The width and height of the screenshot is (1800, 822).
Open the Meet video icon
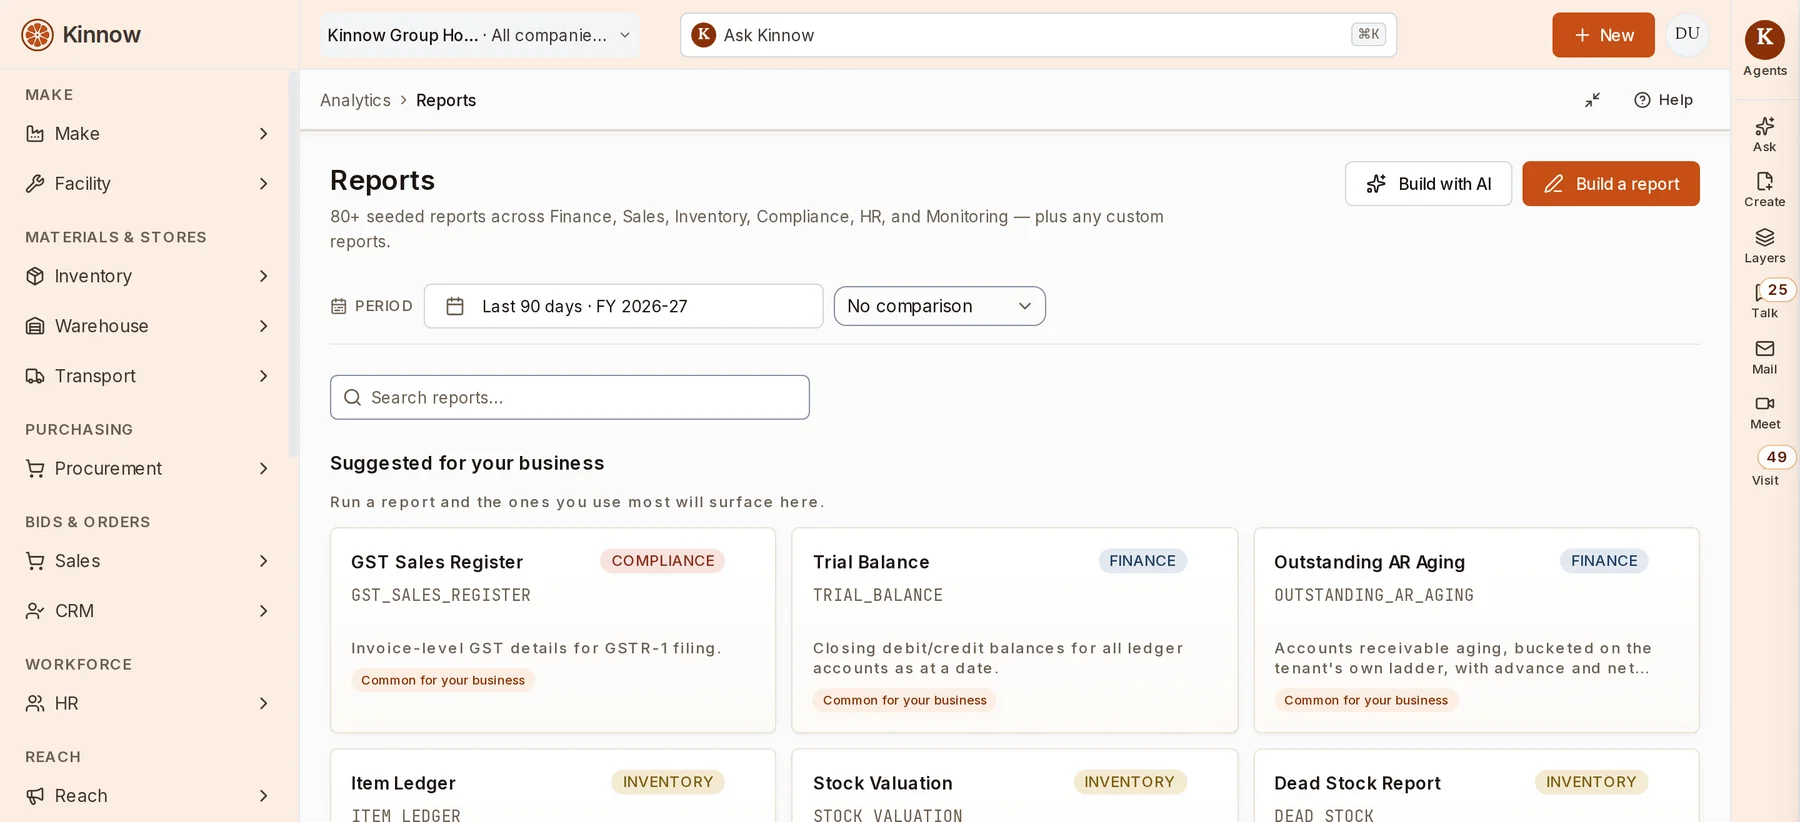(x=1765, y=403)
